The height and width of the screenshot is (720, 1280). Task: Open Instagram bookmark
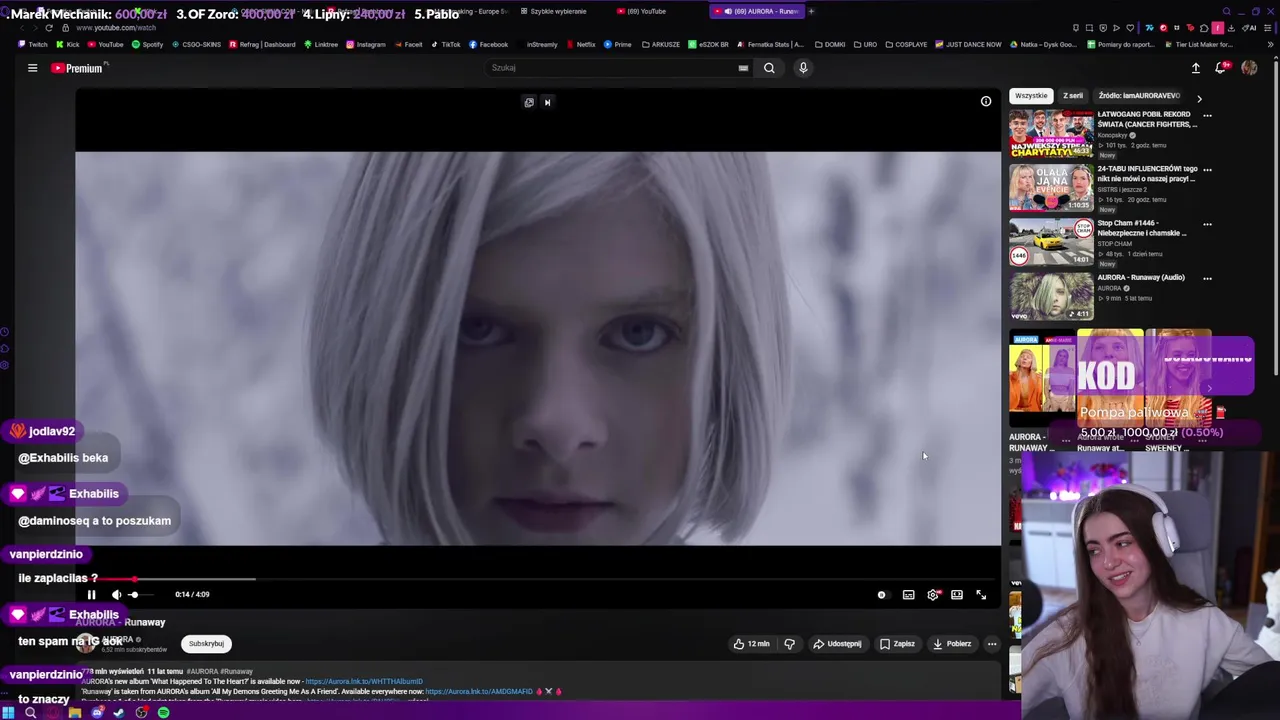[366, 44]
